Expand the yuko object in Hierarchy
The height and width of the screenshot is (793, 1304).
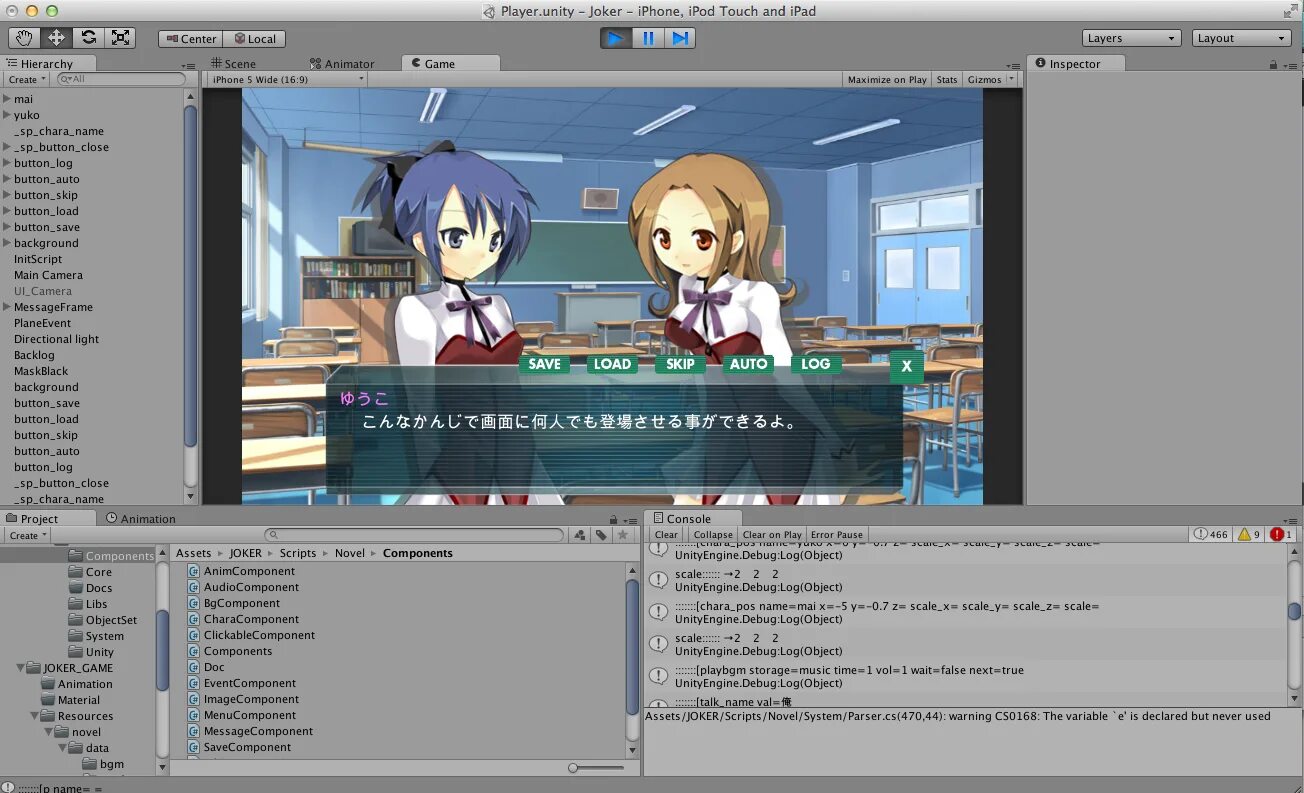(x=7, y=115)
